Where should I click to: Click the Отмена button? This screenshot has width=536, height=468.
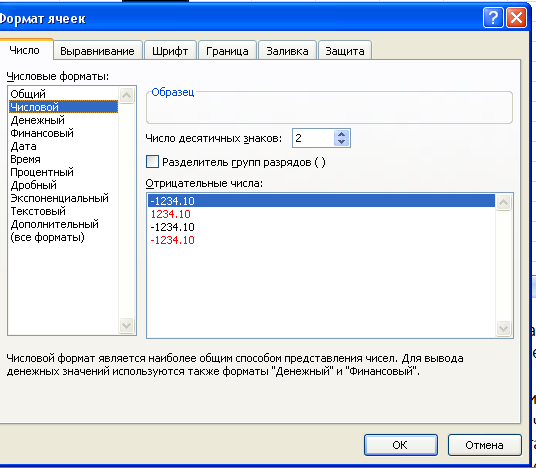(484, 445)
